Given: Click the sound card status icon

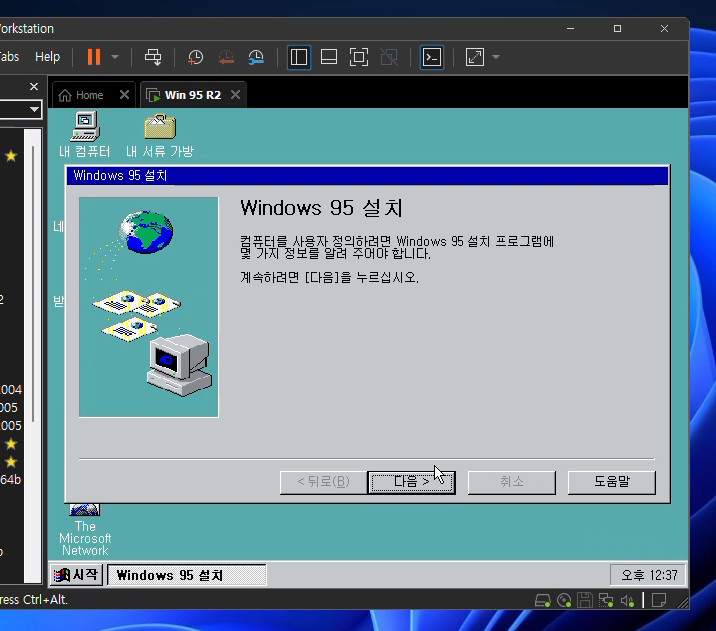Looking at the screenshot, I should pos(627,600).
